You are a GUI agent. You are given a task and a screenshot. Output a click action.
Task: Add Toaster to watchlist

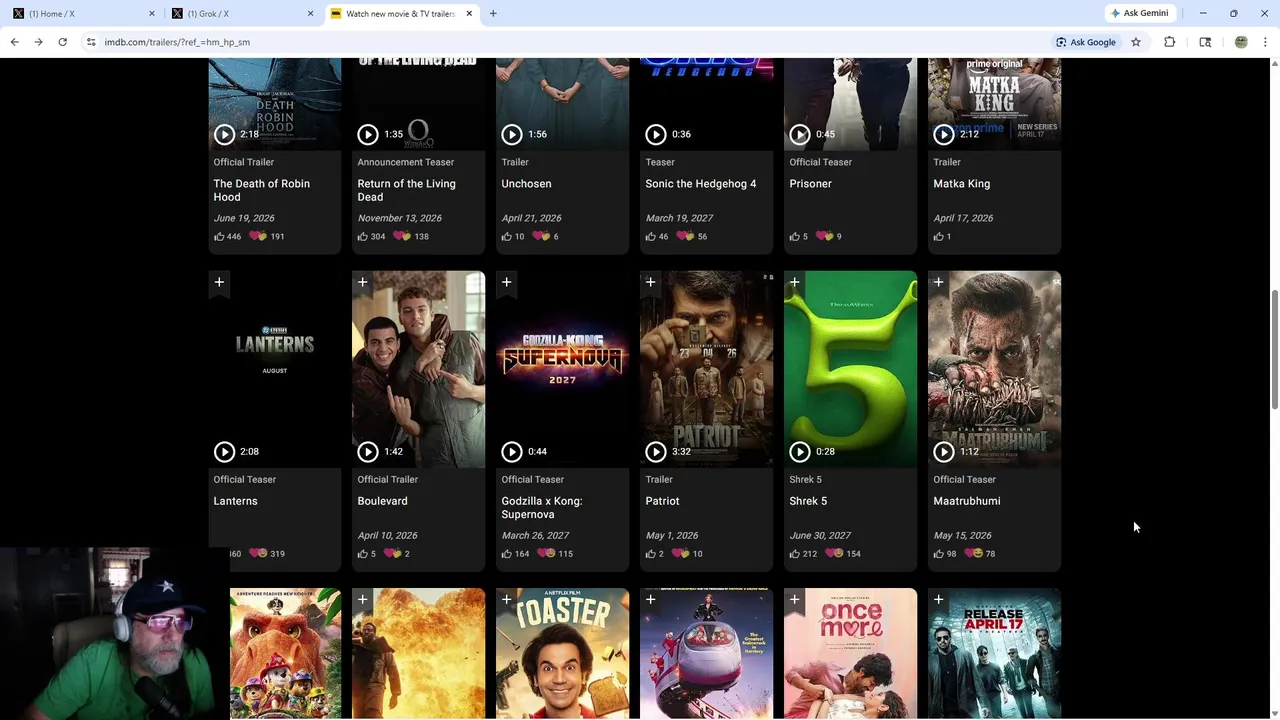point(507,600)
